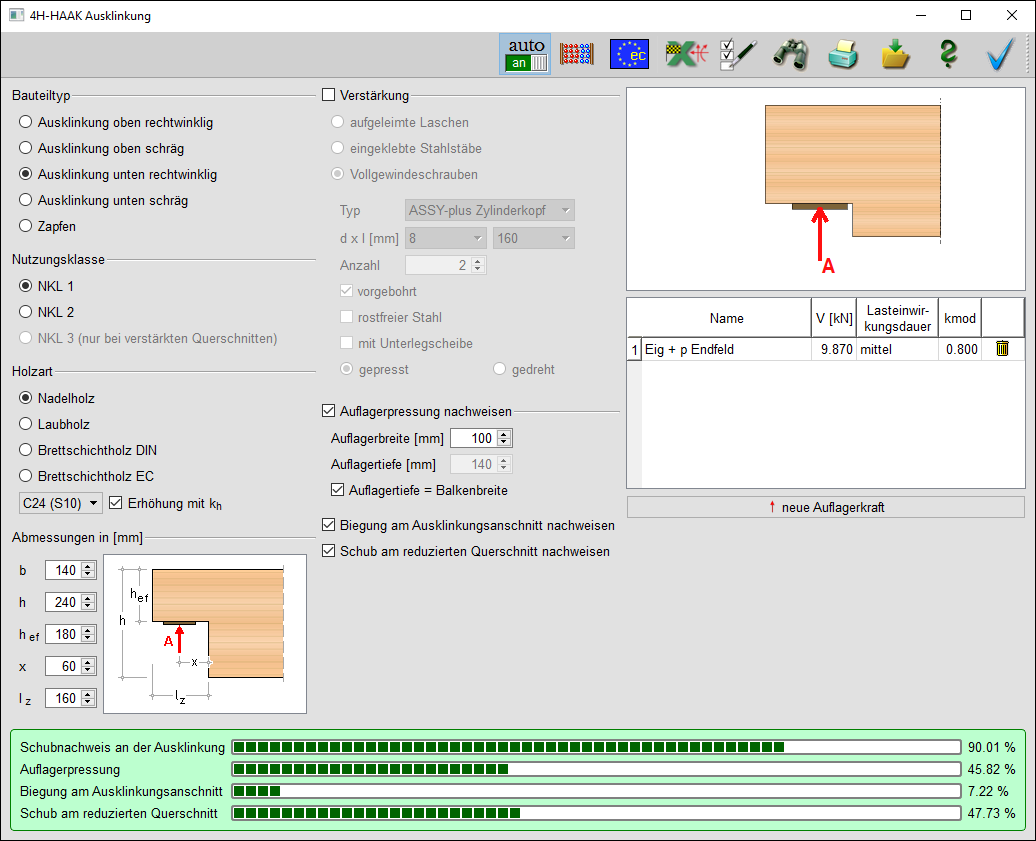Image resolution: width=1036 pixels, height=841 pixels.
Task: Choose Laubholz as Holzart
Action: coord(26,424)
